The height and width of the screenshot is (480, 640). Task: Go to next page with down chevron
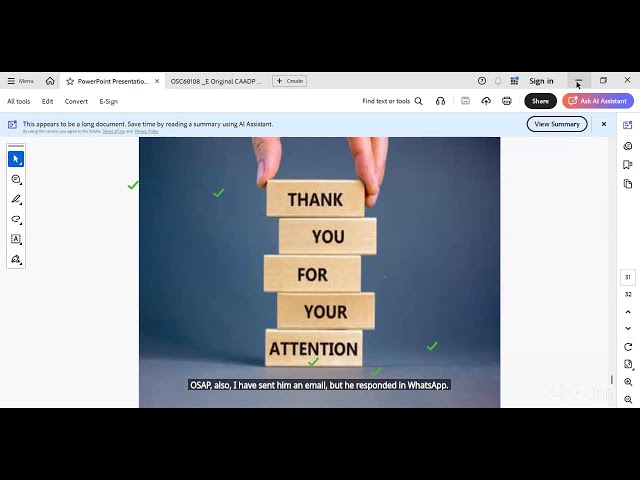coord(628,328)
